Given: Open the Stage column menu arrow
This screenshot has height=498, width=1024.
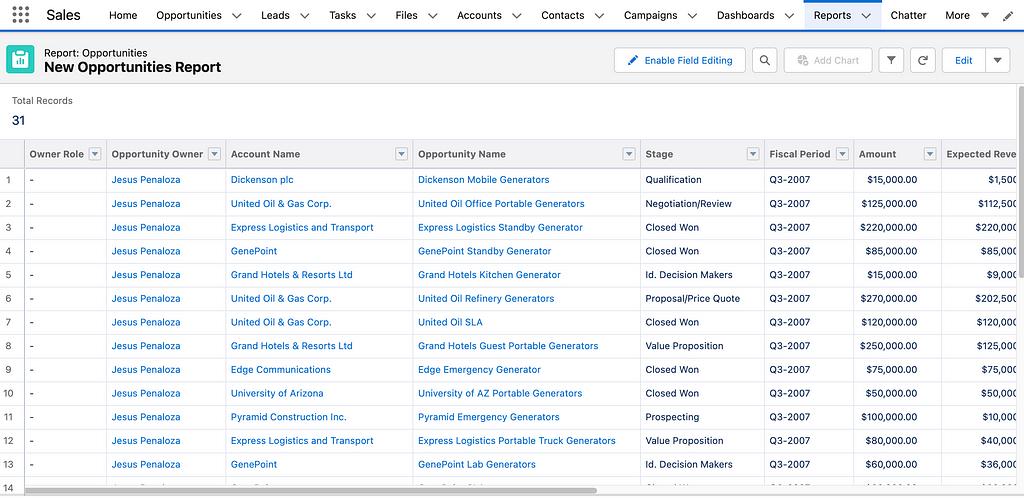Looking at the screenshot, I should click(753, 154).
